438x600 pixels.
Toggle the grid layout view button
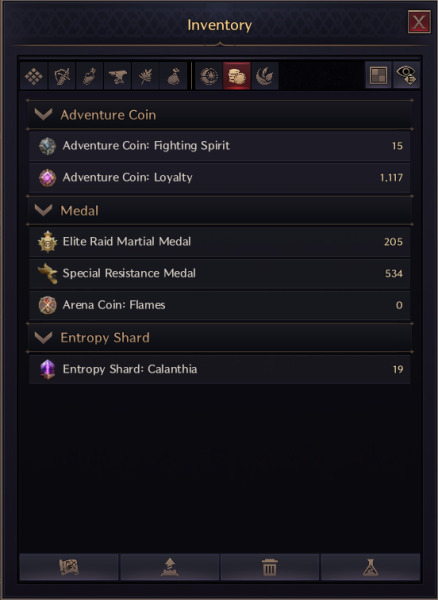click(378, 75)
